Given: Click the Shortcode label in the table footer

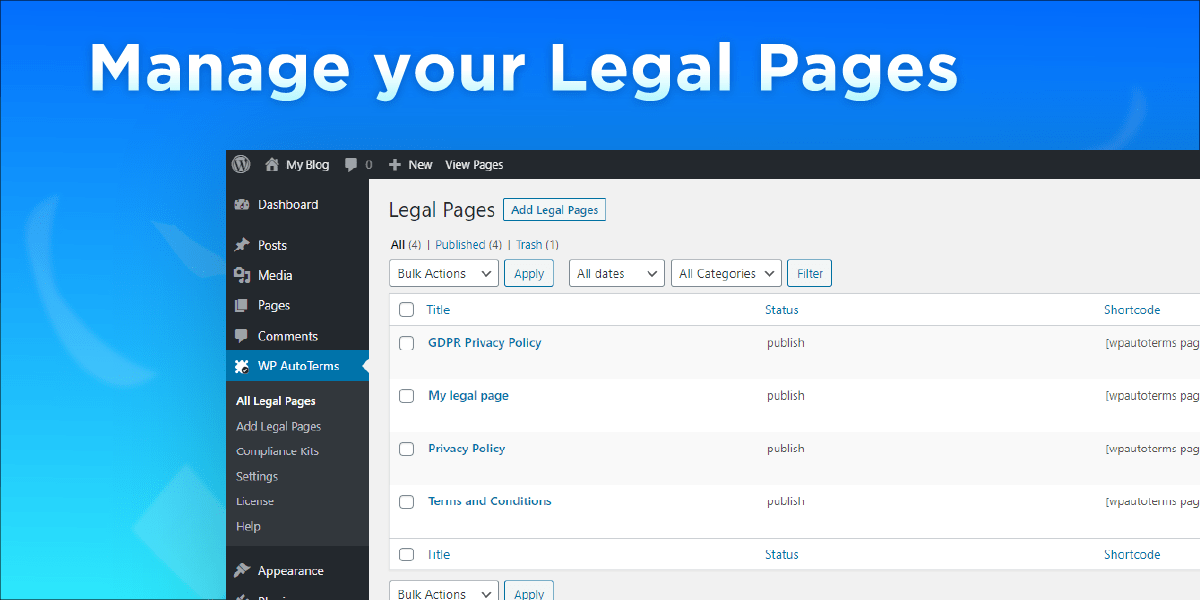Looking at the screenshot, I should (1132, 554).
